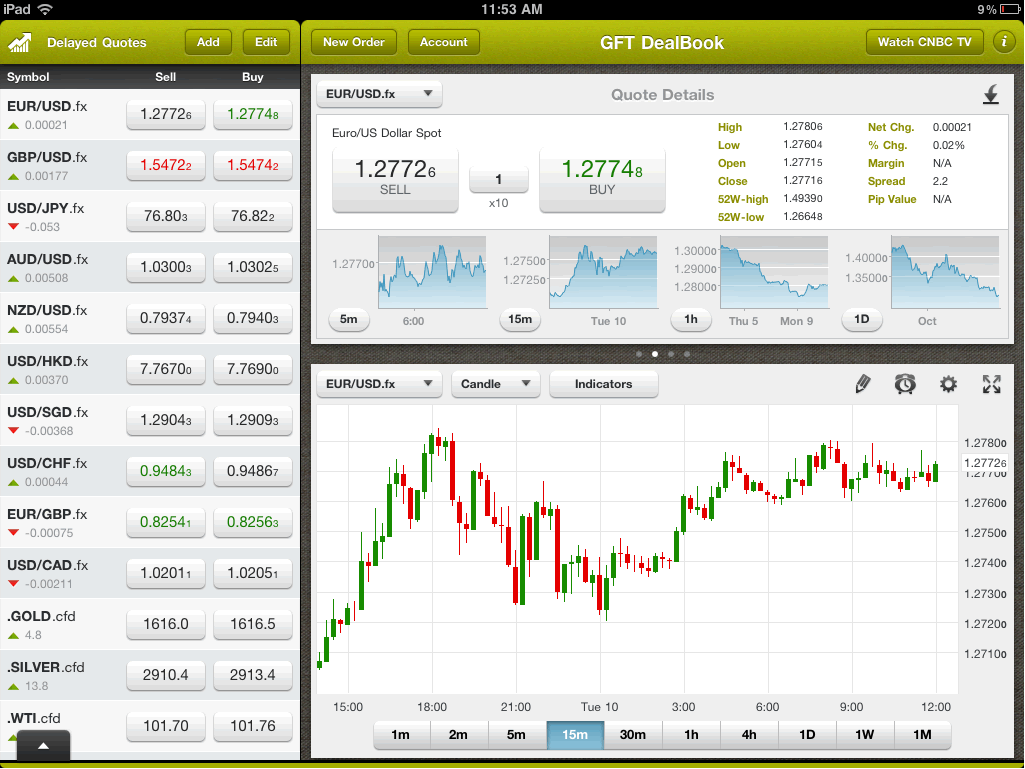Tap the lot quantity 1 field

pos(498,179)
